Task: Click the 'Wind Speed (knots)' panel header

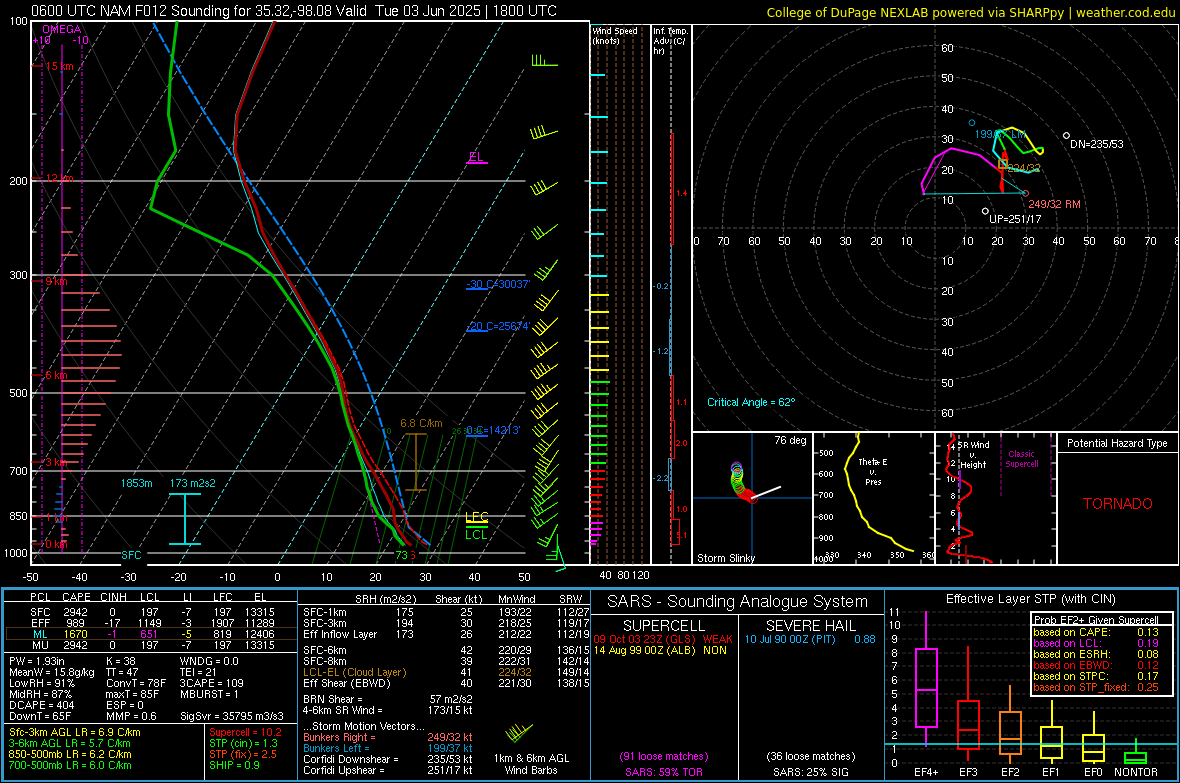Action: (x=615, y=35)
